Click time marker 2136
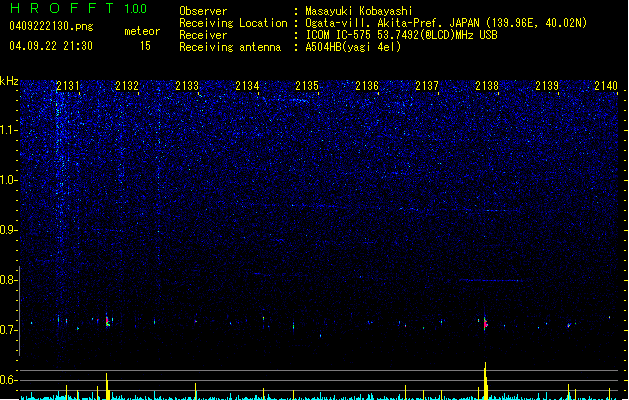The image size is (629, 400). click(367, 86)
